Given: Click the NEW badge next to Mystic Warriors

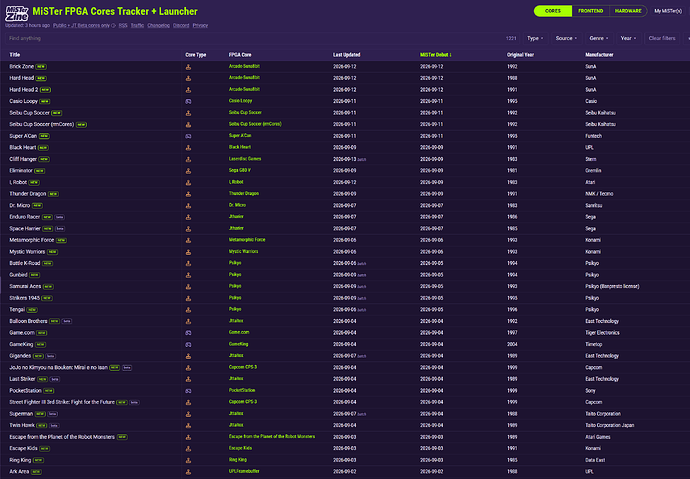Looking at the screenshot, I should pyautogui.click(x=52, y=252).
